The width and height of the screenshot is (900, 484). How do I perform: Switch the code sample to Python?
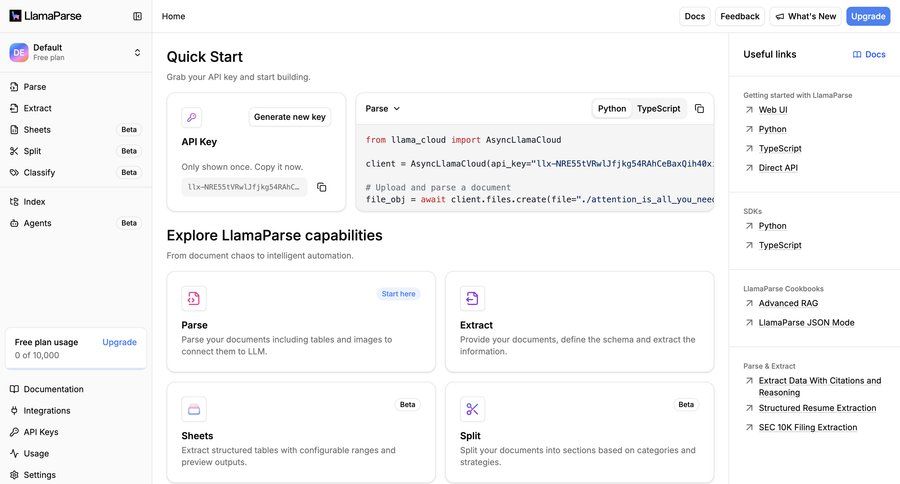coord(612,109)
